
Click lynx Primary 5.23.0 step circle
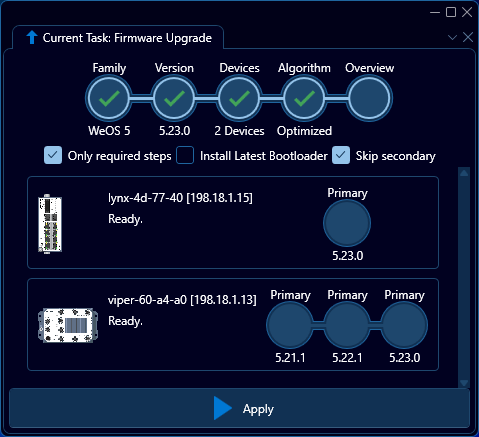coord(347,223)
